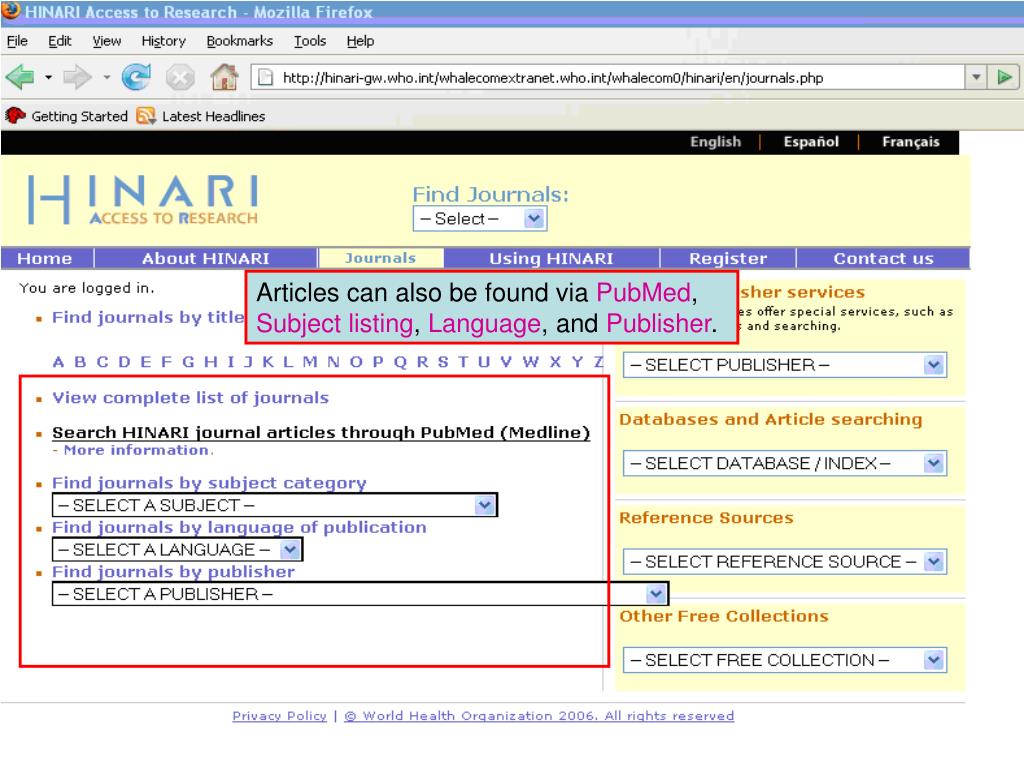Open the SELECT REFERENCE SOURCE dropdown
The image size is (1024, 768).
[x=785, y=562]
